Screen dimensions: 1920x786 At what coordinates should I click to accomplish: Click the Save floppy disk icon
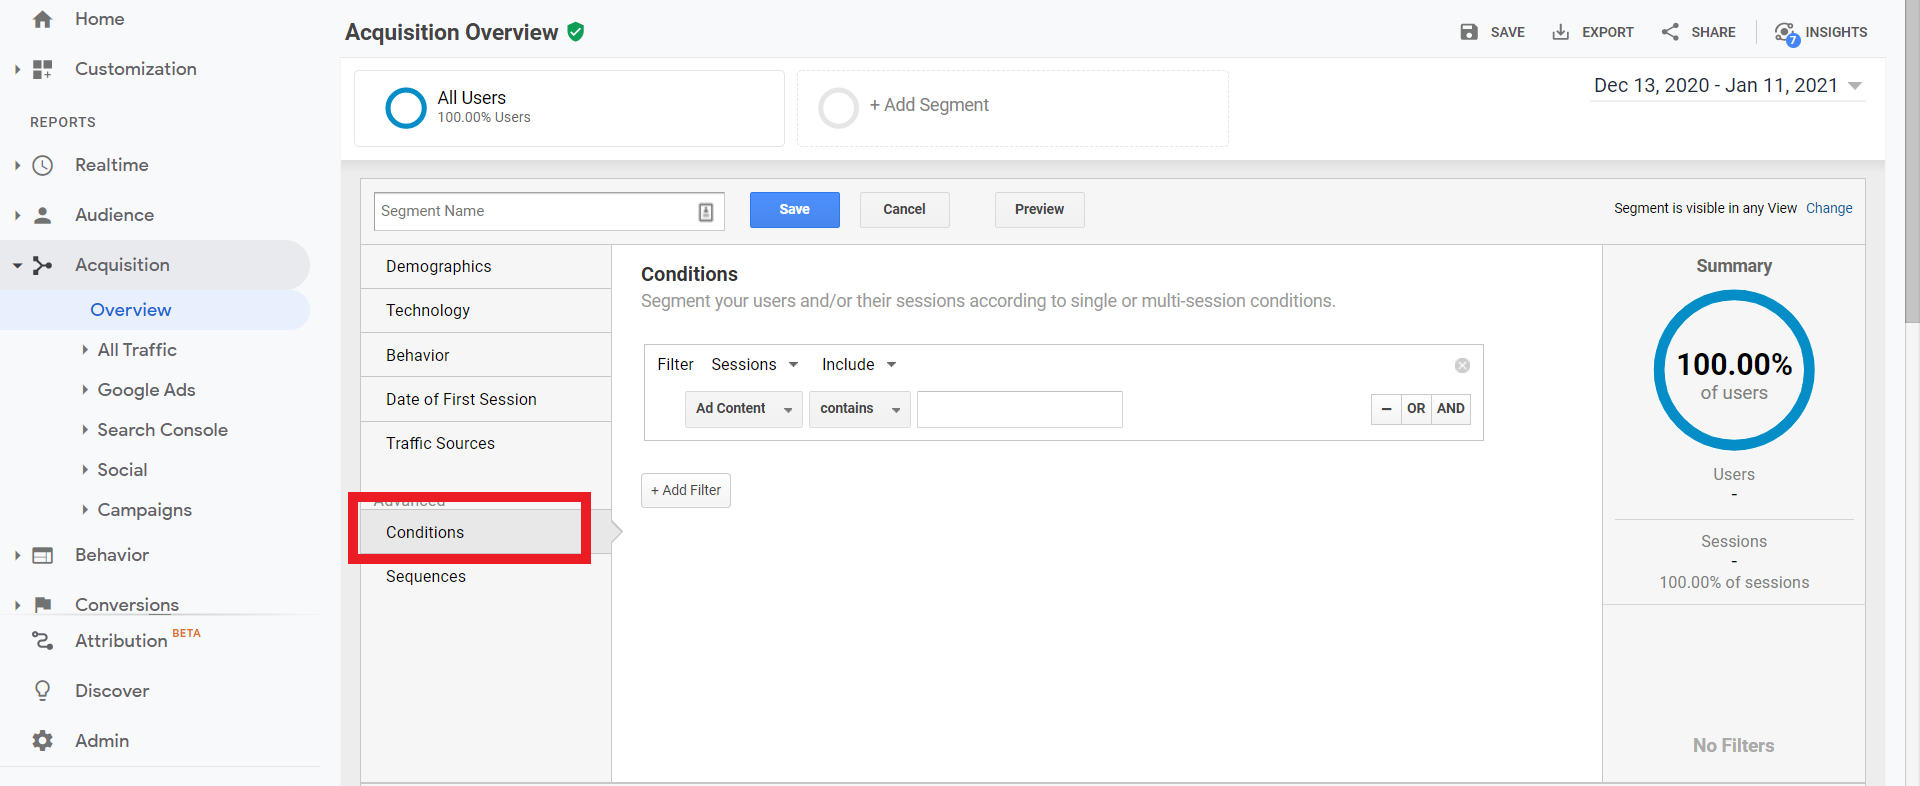[x=1469, y=32]
